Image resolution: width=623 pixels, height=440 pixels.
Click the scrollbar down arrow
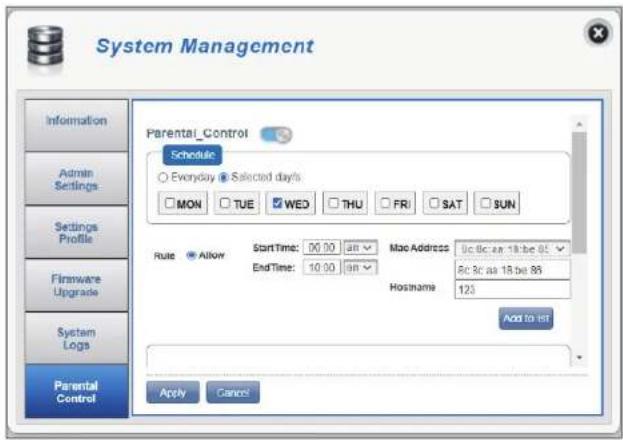pos(579,357)
